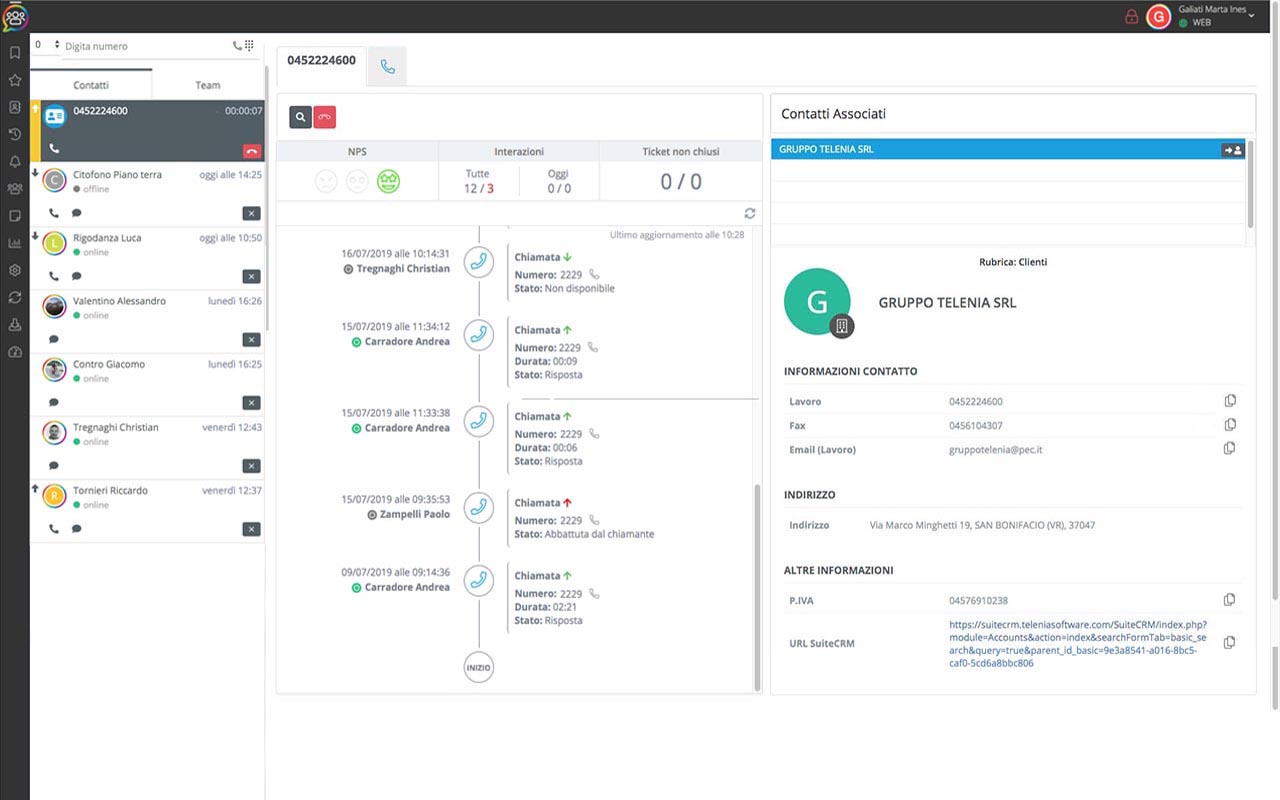Image resolution: width=1280 pixels, height=800 pixels.
Task: Call Rigodanza Luca using phone icon
Action: pos(54,276)
